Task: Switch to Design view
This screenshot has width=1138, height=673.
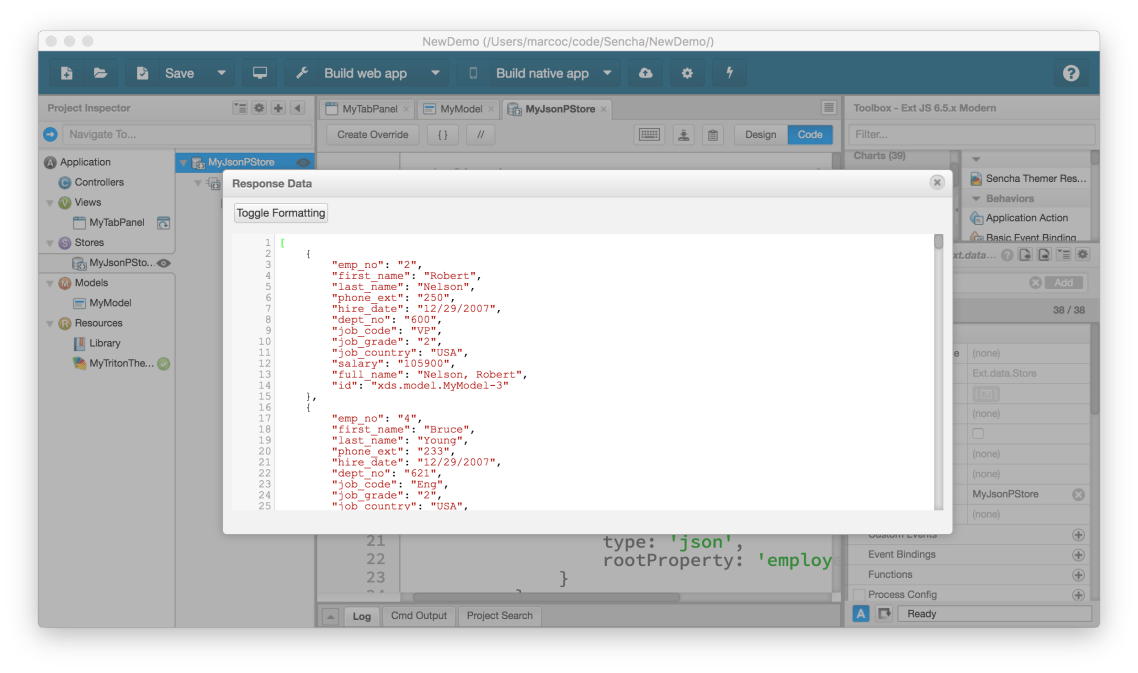Action: (x=760, y=134)
